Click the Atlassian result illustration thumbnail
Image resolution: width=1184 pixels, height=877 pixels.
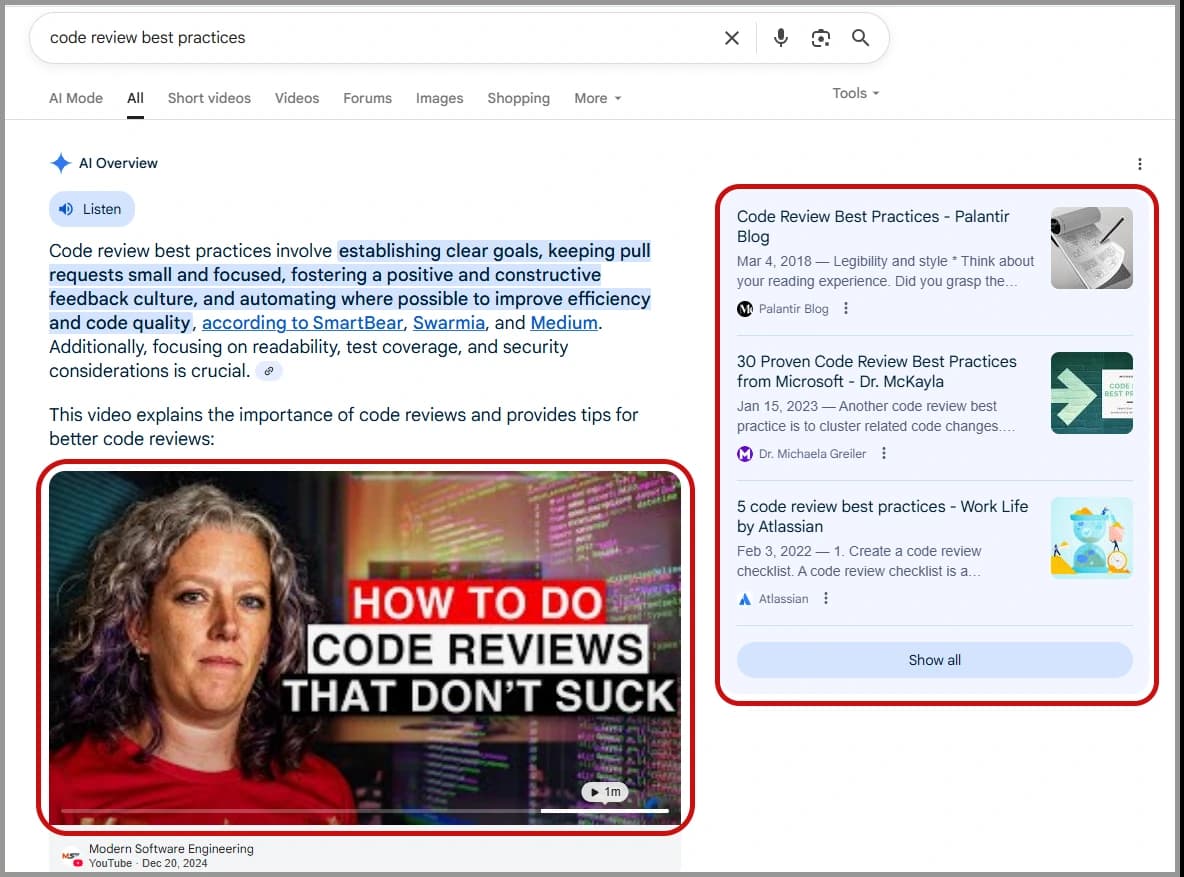[1091, 538]
